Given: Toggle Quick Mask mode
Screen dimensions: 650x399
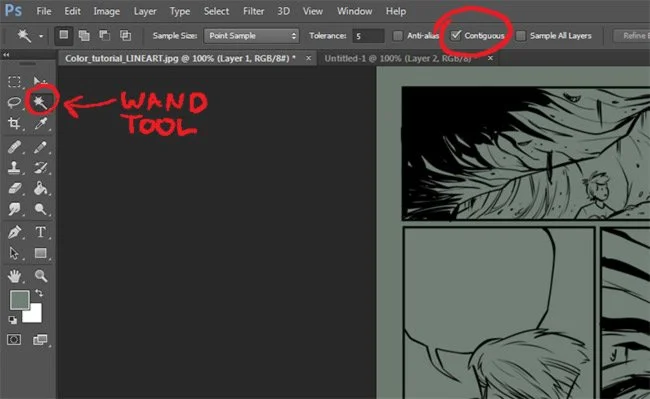Looking at the screenshot, I should click(14, 340).
